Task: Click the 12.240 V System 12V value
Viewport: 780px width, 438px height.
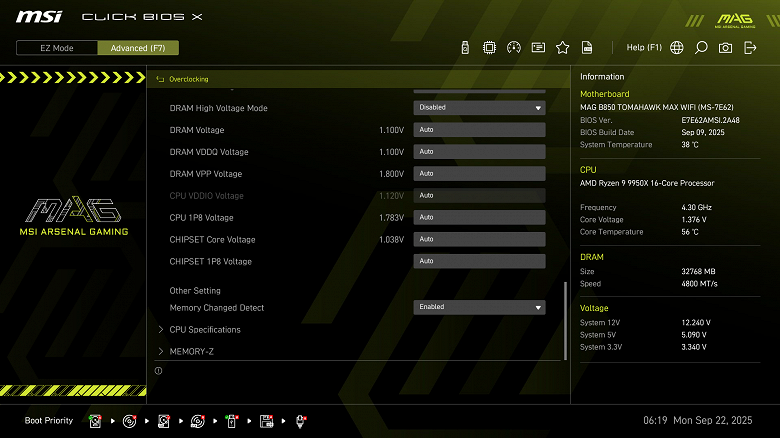Action: pos(696,323)
